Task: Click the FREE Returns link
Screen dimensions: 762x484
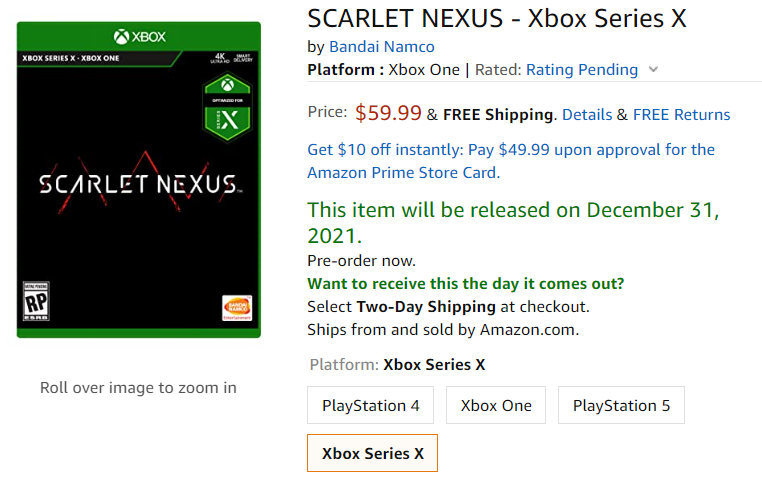Action: click(681, 115)
